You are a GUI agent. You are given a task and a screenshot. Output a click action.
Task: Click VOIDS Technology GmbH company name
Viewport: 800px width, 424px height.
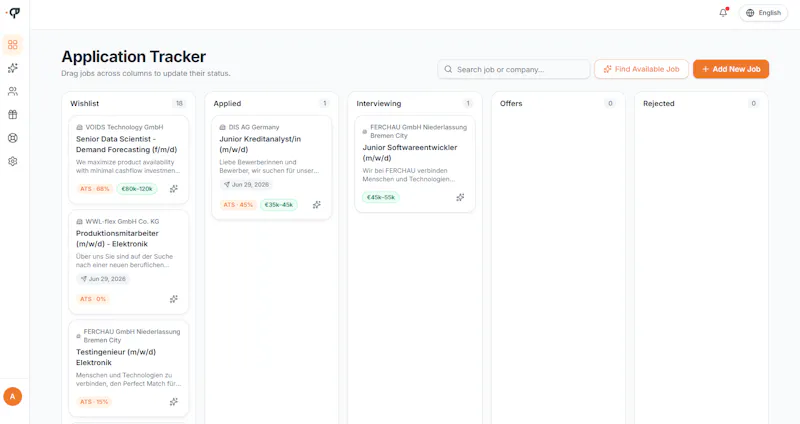[124, 127]
